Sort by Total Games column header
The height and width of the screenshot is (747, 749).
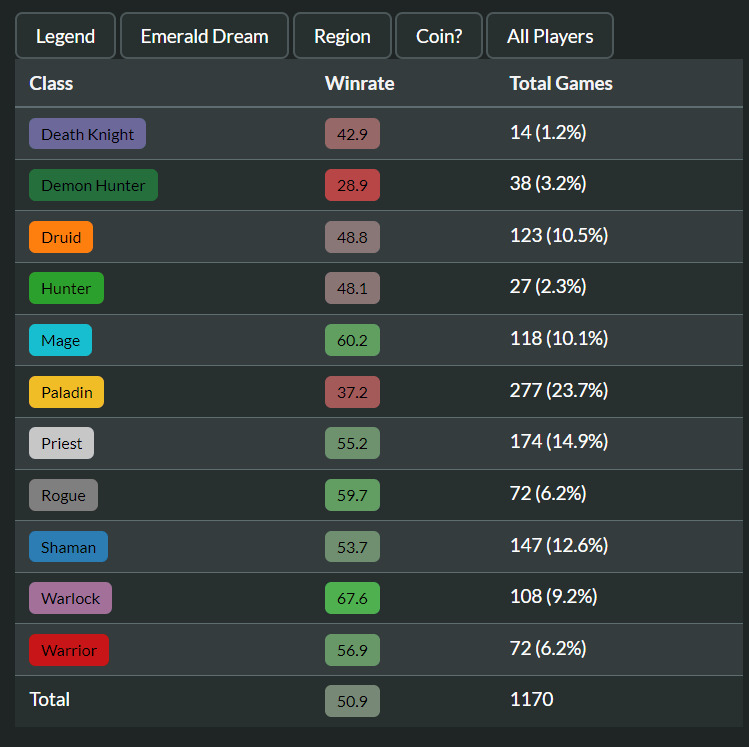tap(561, 83)
